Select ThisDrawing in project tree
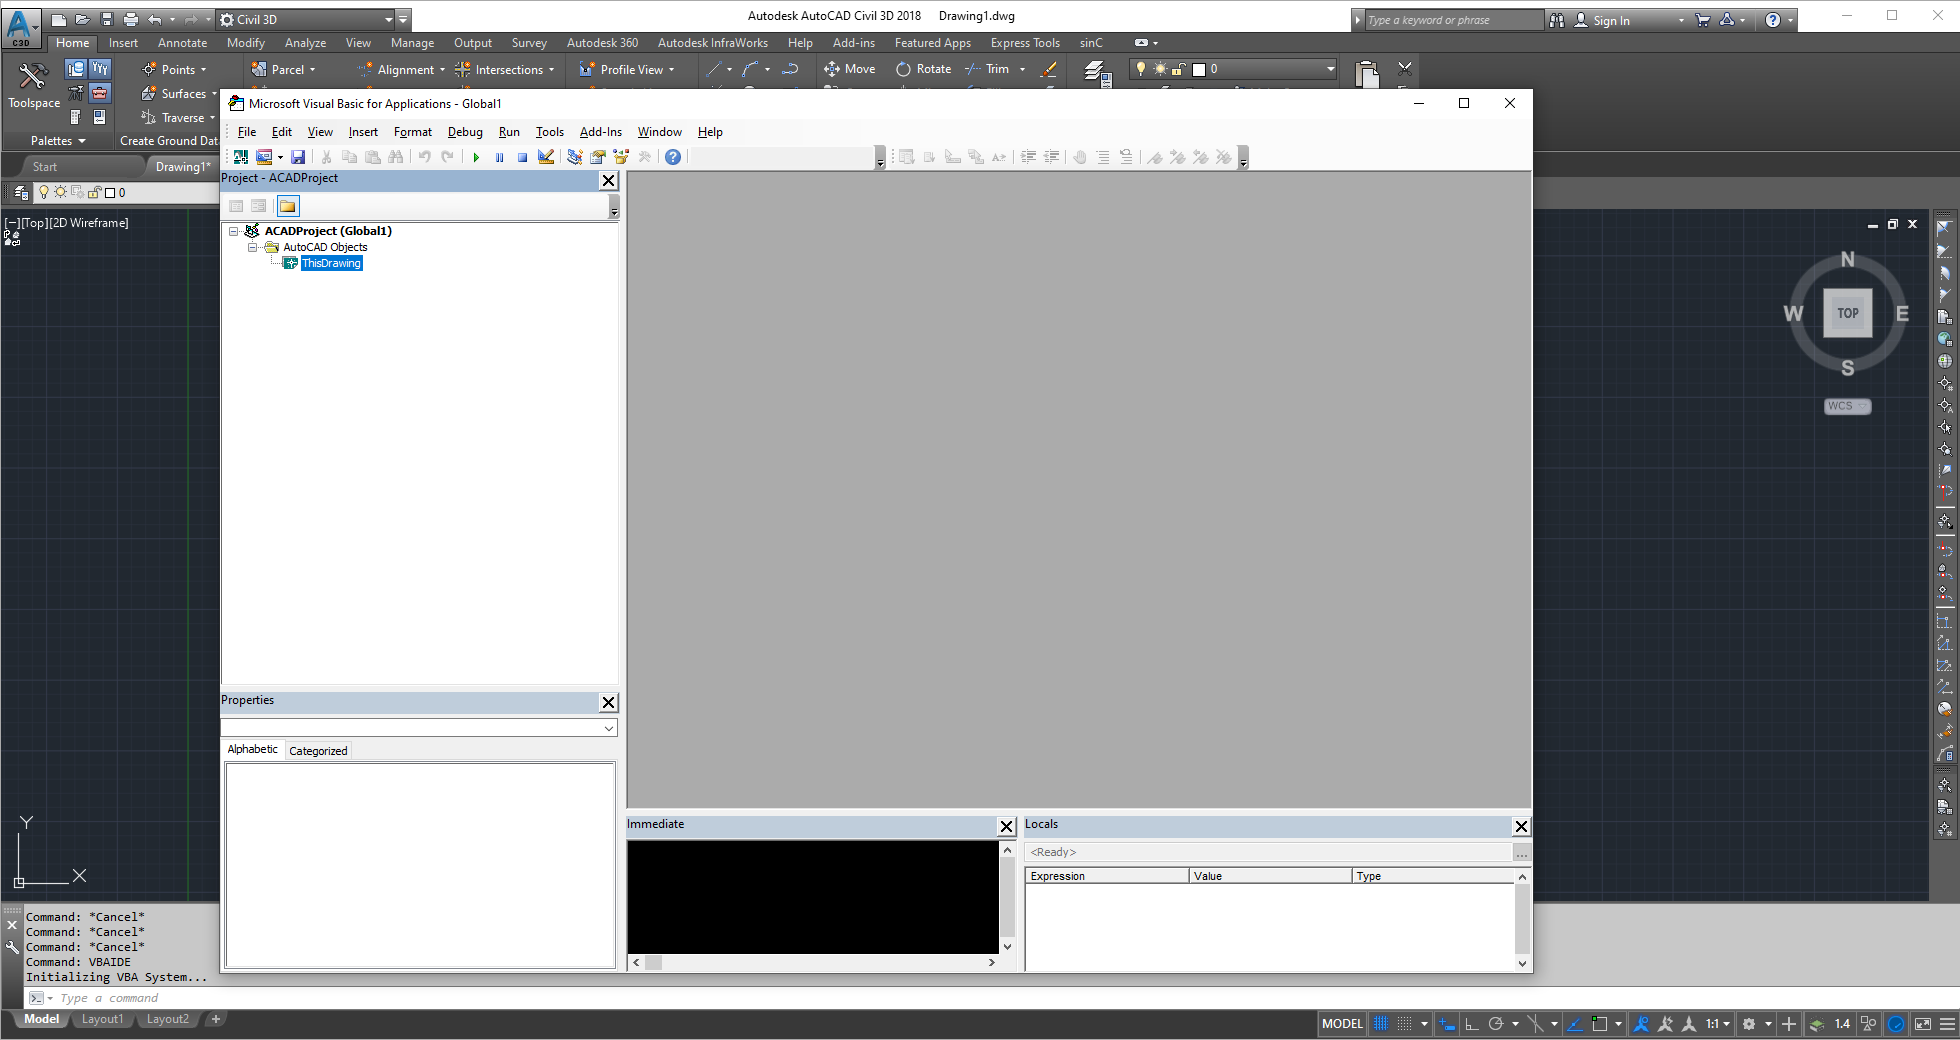This screenshot has height=1040, width=1960. [331, 263]
